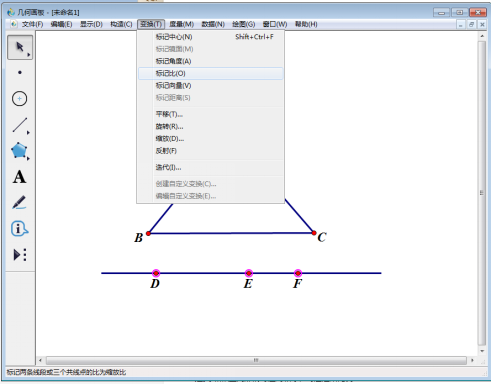This screenshot has height=385, width=492.
Task: Click the scroll down arrow
Action: click(x=482, y=351)
